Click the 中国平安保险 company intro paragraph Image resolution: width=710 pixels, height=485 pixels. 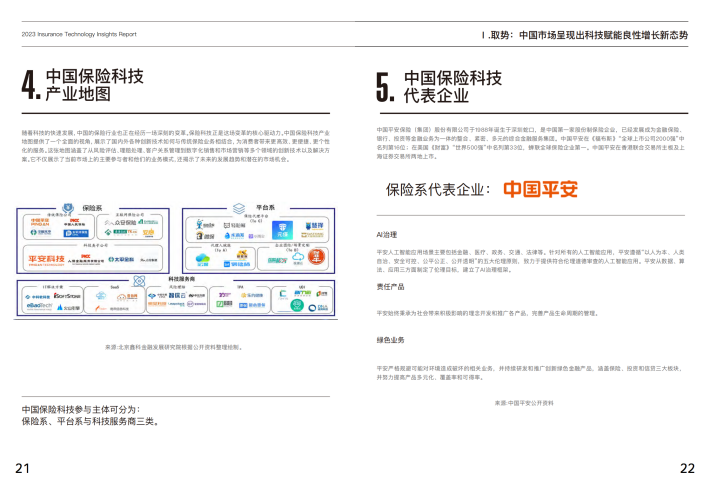pyautogui.click(x=531, y=143)
